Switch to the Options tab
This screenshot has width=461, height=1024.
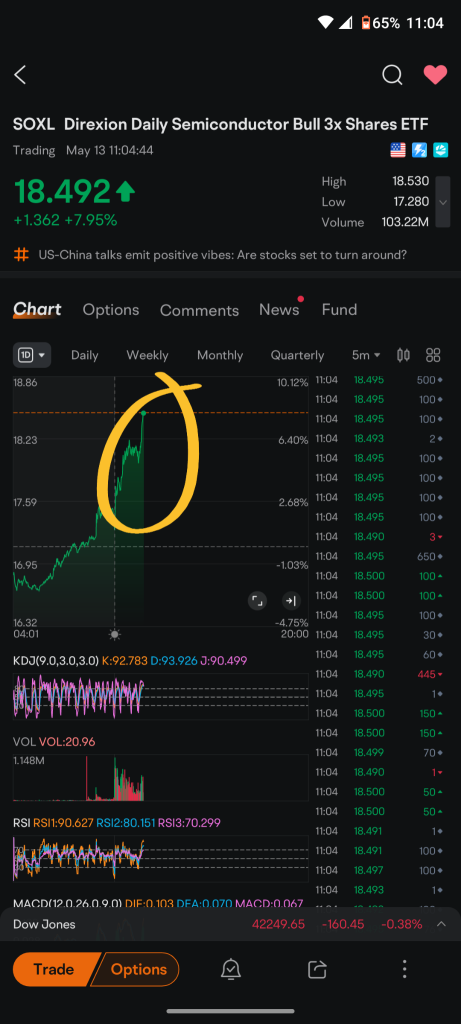[111, 310]
